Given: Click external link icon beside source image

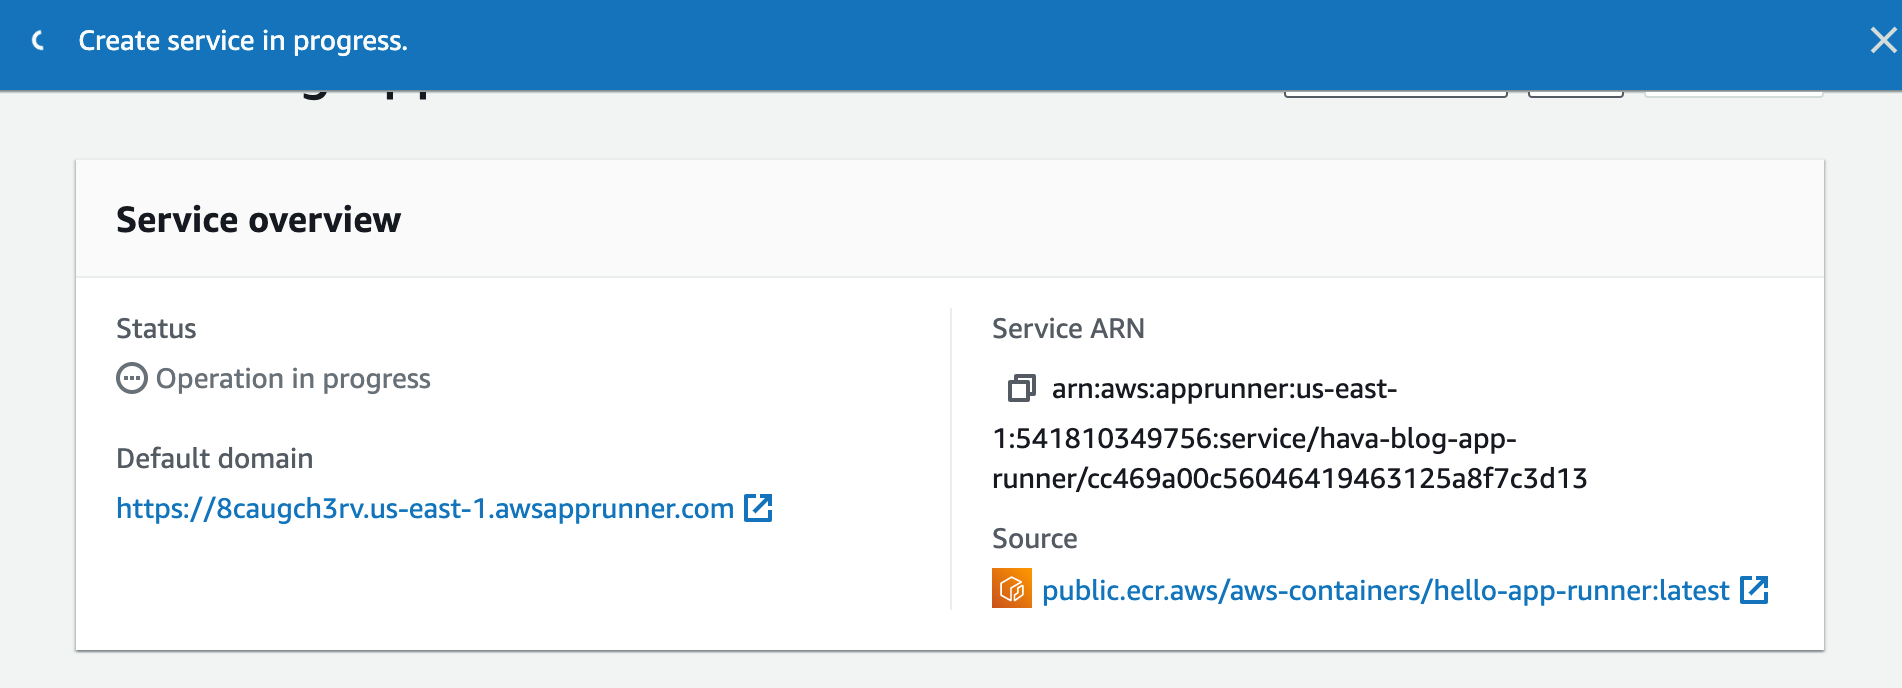Looking at the screenshot, I should 1754,590.
